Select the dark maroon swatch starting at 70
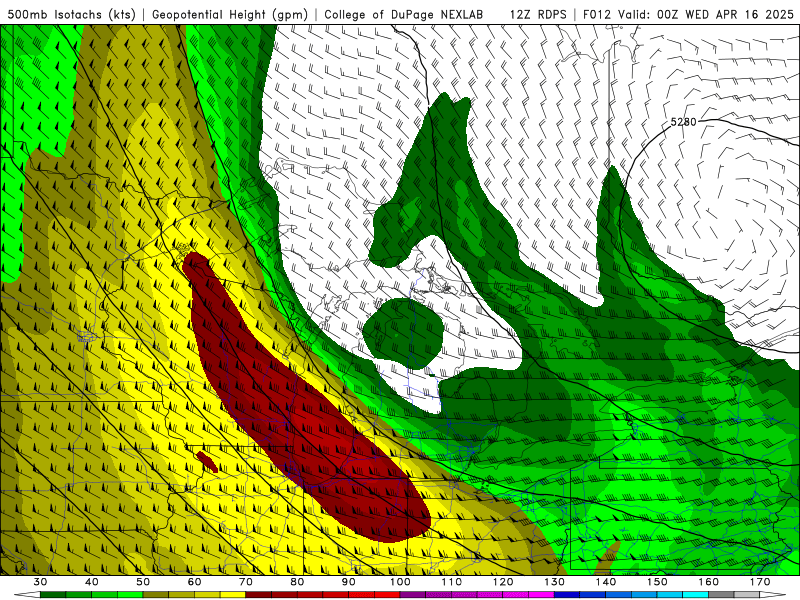The image size is (800, 600). click(x=259, y=595)
